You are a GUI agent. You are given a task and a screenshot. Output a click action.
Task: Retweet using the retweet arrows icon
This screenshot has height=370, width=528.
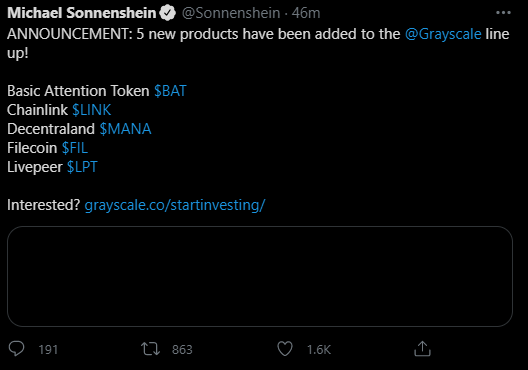pyautogui.click(x=151, y=349)
